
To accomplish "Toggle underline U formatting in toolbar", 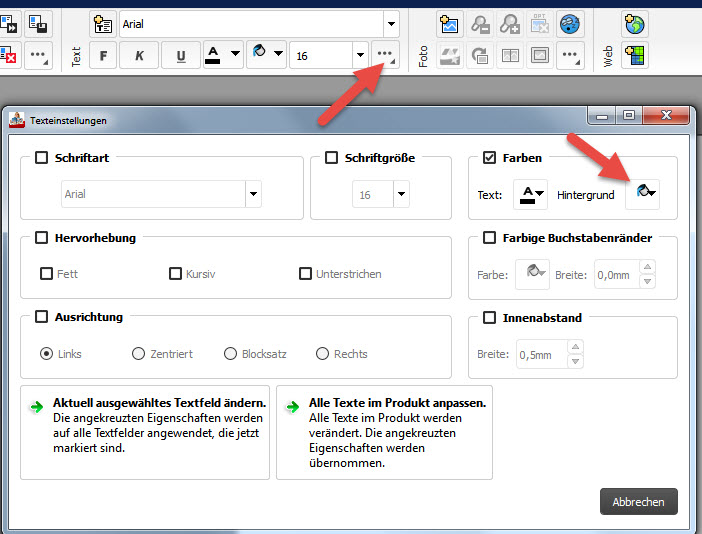I will point(180,55).
